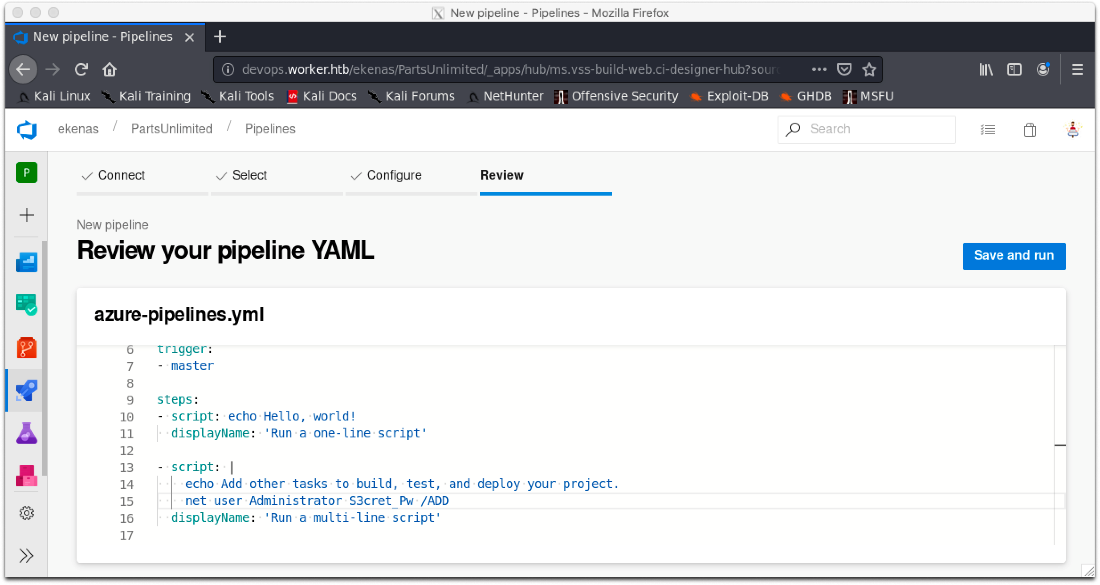This screenshot has width=1100, height=585.
Task: Open the Exploit-DB bookmark
Action: 729,96
